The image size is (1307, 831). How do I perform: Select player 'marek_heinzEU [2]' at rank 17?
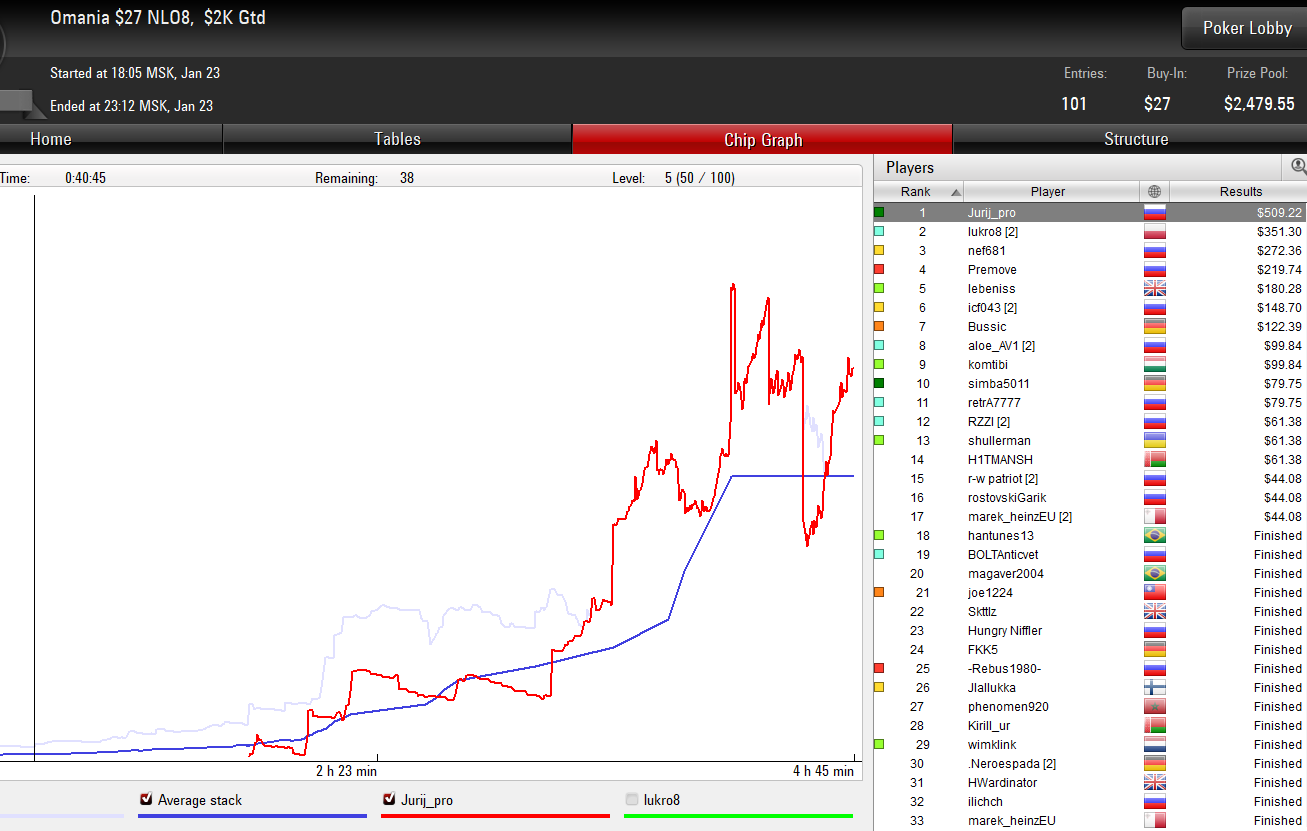pos(1020,516)
